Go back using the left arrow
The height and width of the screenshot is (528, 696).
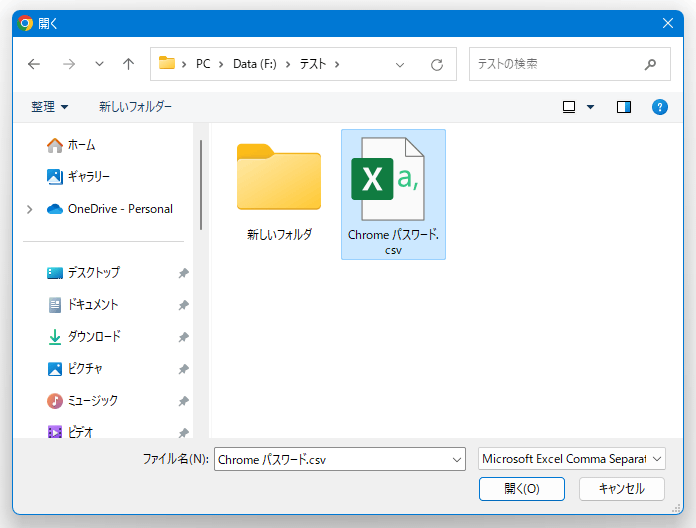(x=34, y=64)
